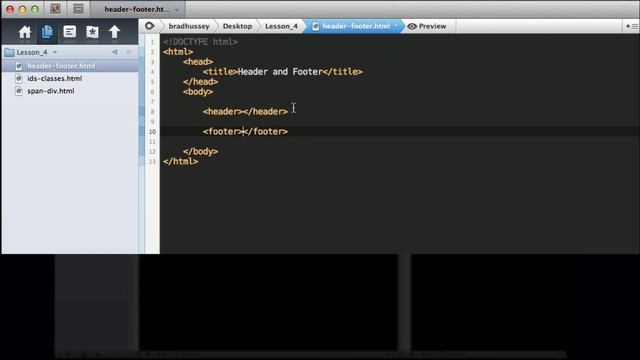Click line number 1 in the gutter

pos(152,42)
